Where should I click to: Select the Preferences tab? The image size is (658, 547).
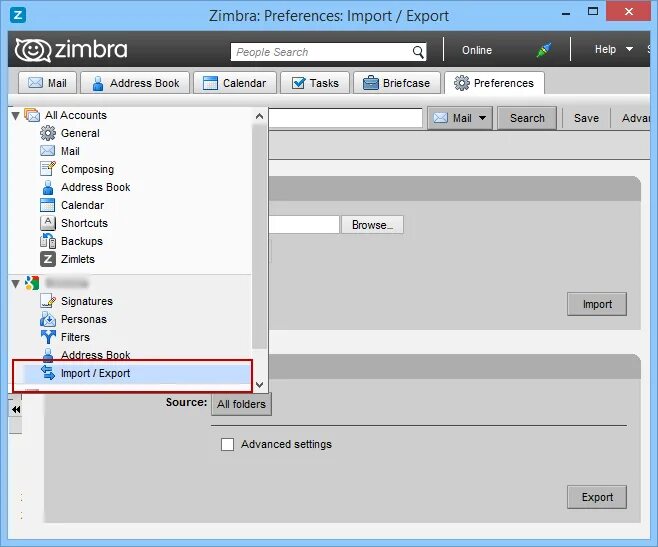click(x=494, y=83)
